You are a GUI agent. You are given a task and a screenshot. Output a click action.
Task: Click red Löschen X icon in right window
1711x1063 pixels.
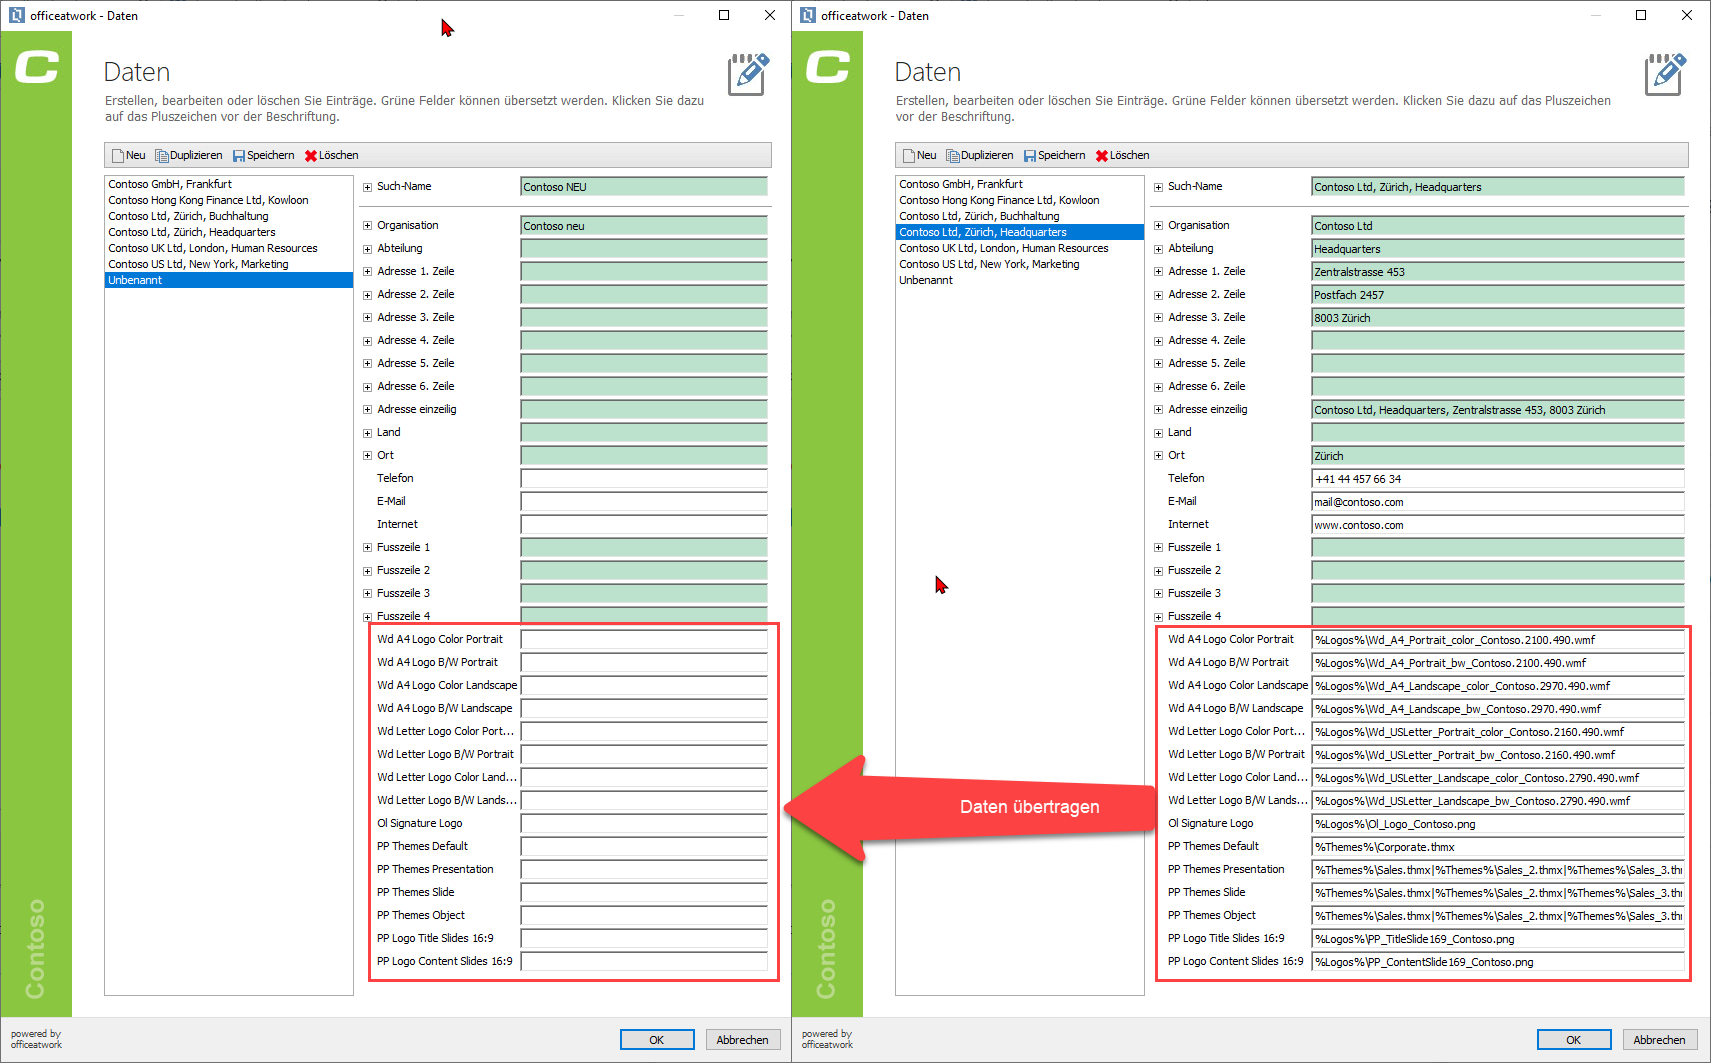tap(1102, 156)
